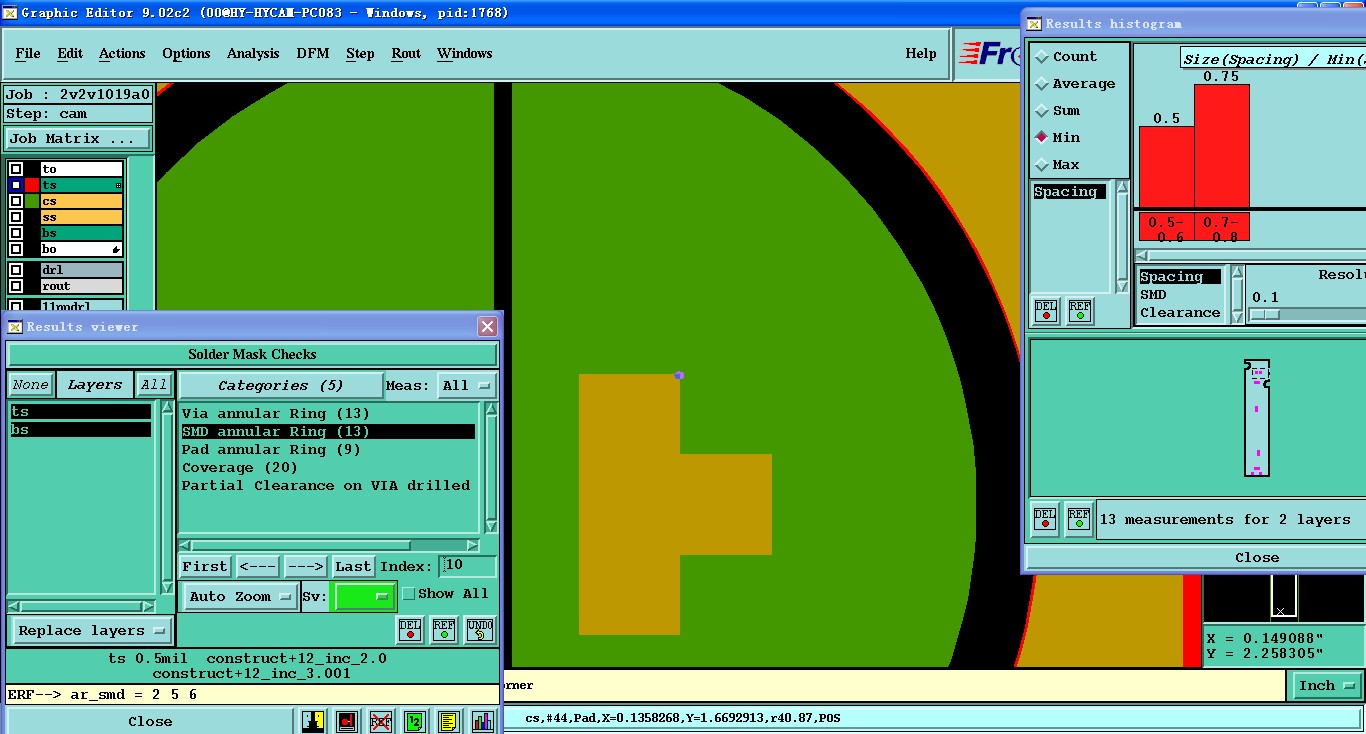Open the green Sv color dropdown
The height and width of the screenshot is (734, 1366).
pos(363,597)
